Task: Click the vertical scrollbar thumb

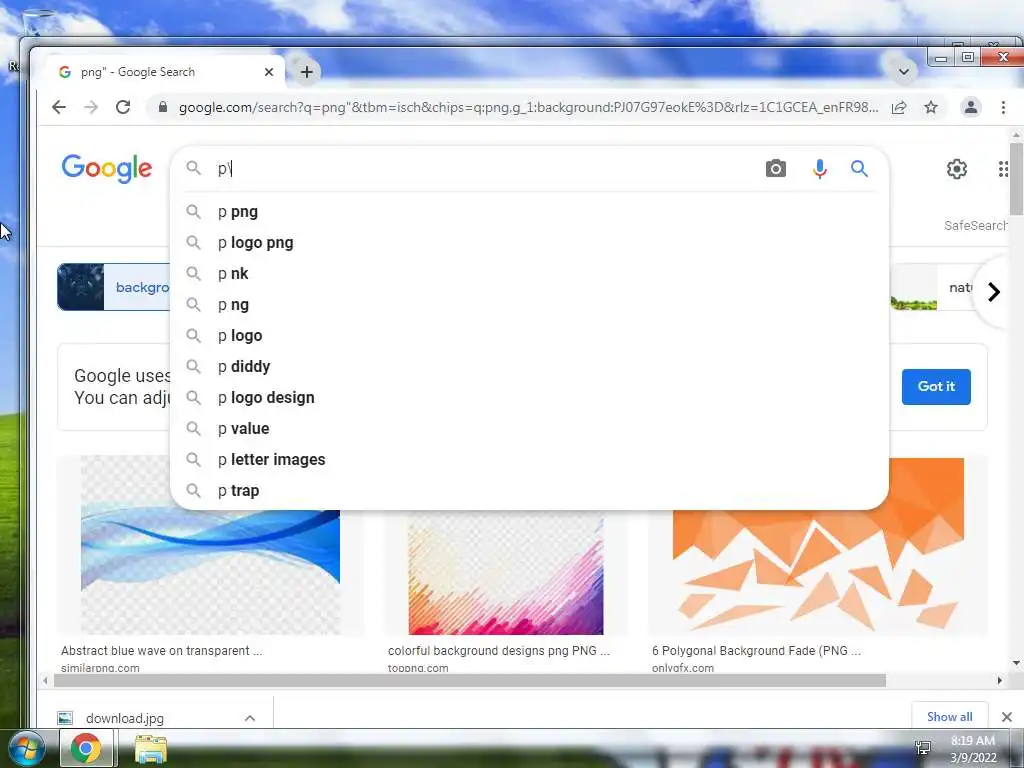Action: [x=1016, y=178]
